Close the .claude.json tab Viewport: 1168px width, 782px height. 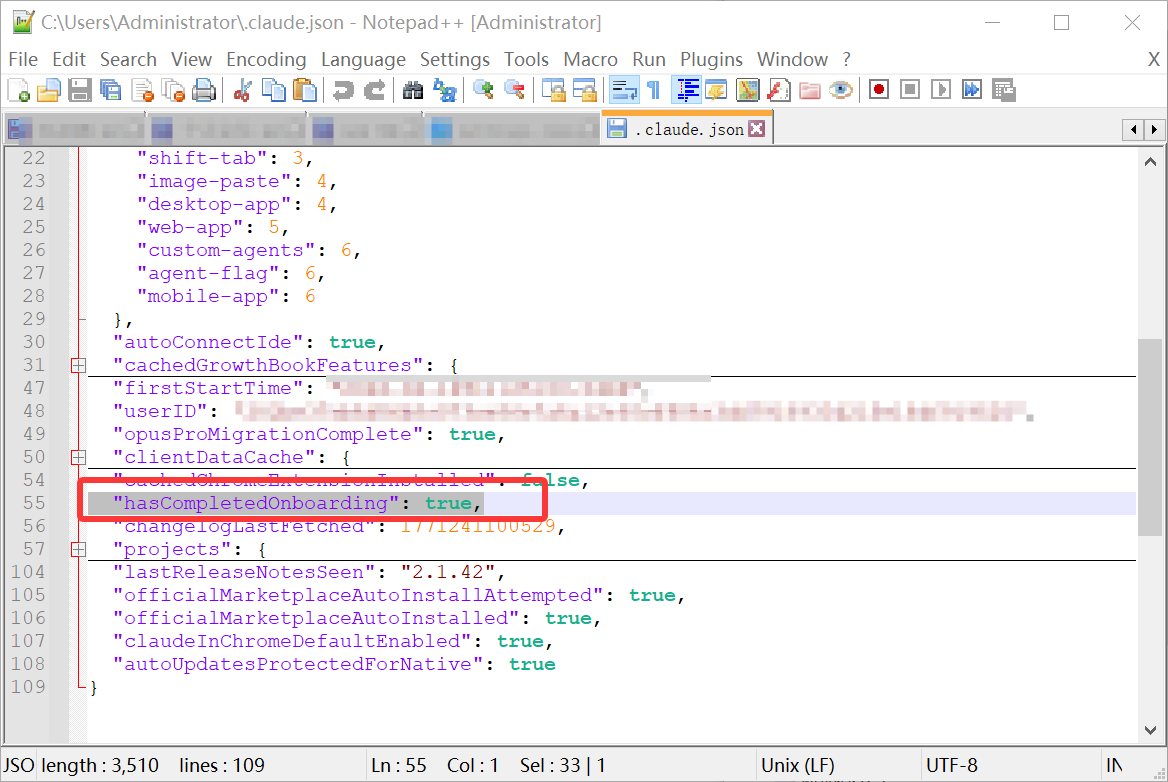tap(757, 129)
